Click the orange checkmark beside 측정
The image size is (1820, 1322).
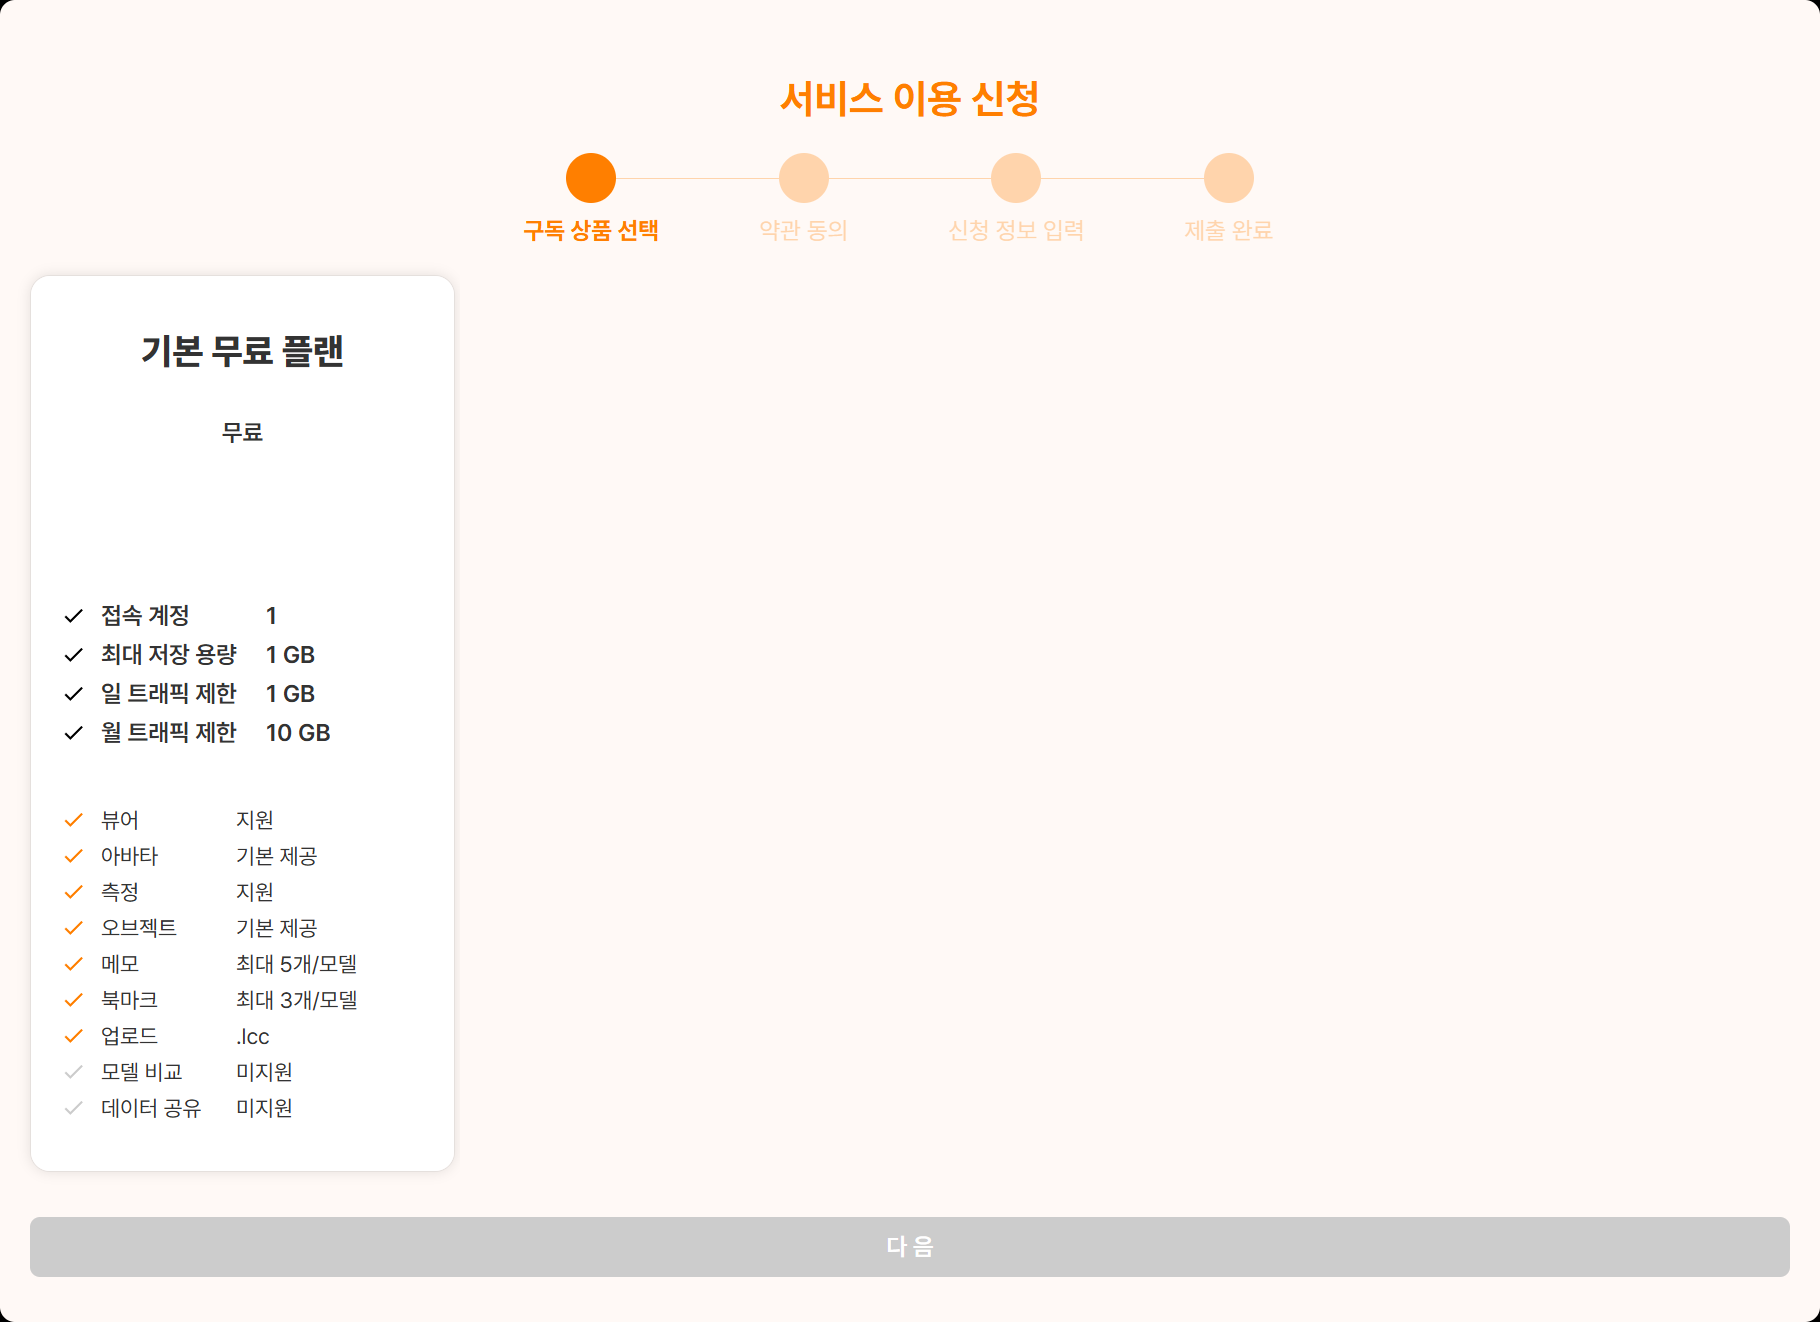(73, 892)
